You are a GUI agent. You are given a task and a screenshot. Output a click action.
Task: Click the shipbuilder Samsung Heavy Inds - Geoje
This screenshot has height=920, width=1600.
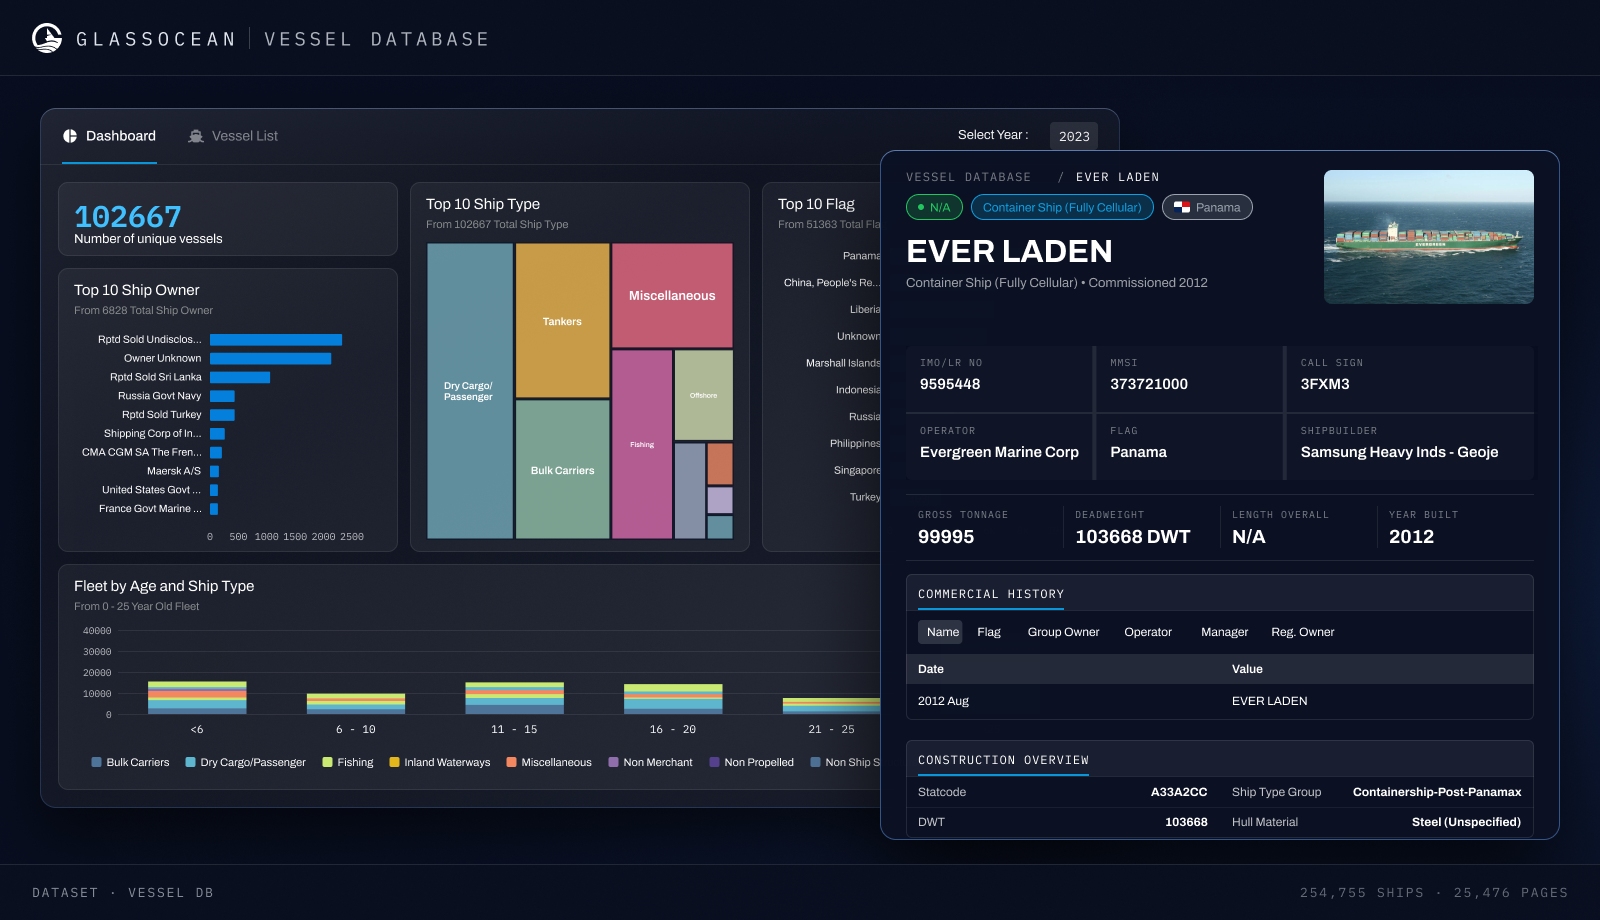click(x=1399, y=452)
